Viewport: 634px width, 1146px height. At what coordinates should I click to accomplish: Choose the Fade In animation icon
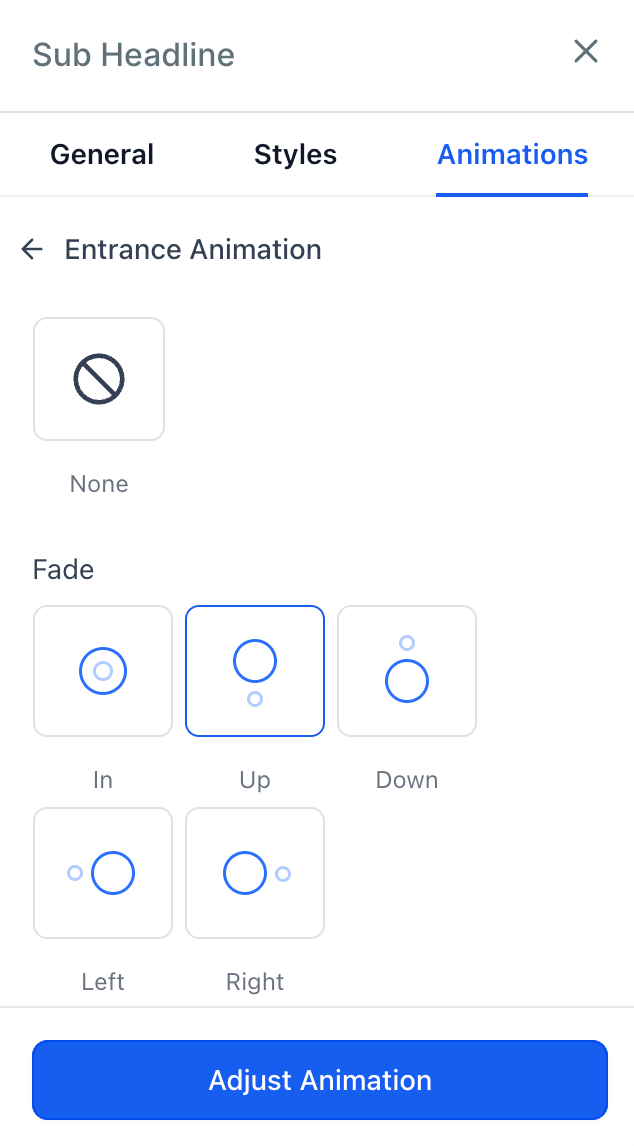[103, 671]
